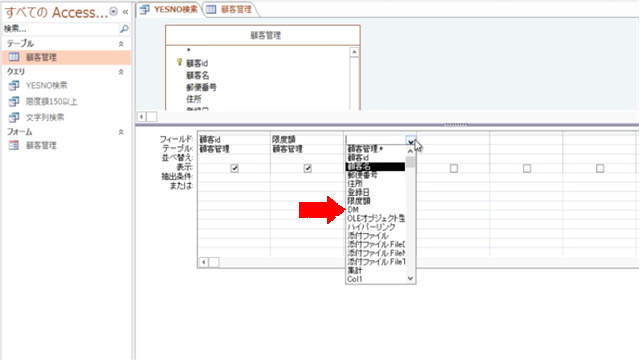Image resolution: width=640 pixels, height=360 pixels.
Task: Open the 限度額150以上 query icon
Action: pos(14,101)
